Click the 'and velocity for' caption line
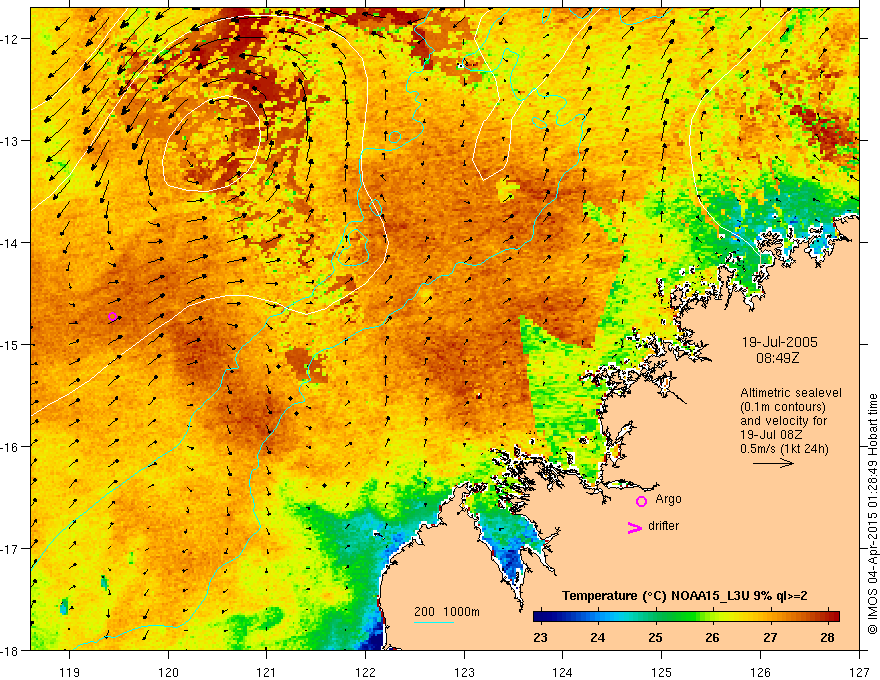880x680 pixels. pos(783,421)
